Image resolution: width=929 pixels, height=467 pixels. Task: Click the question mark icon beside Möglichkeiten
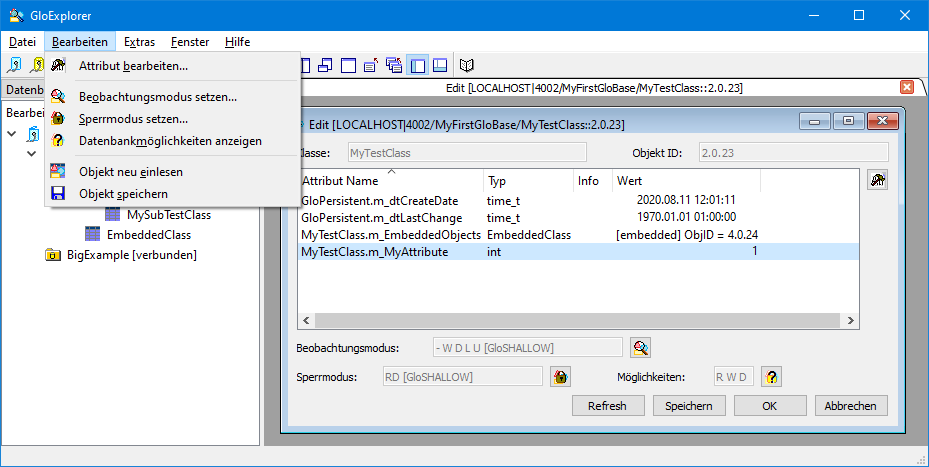[771, 376]
